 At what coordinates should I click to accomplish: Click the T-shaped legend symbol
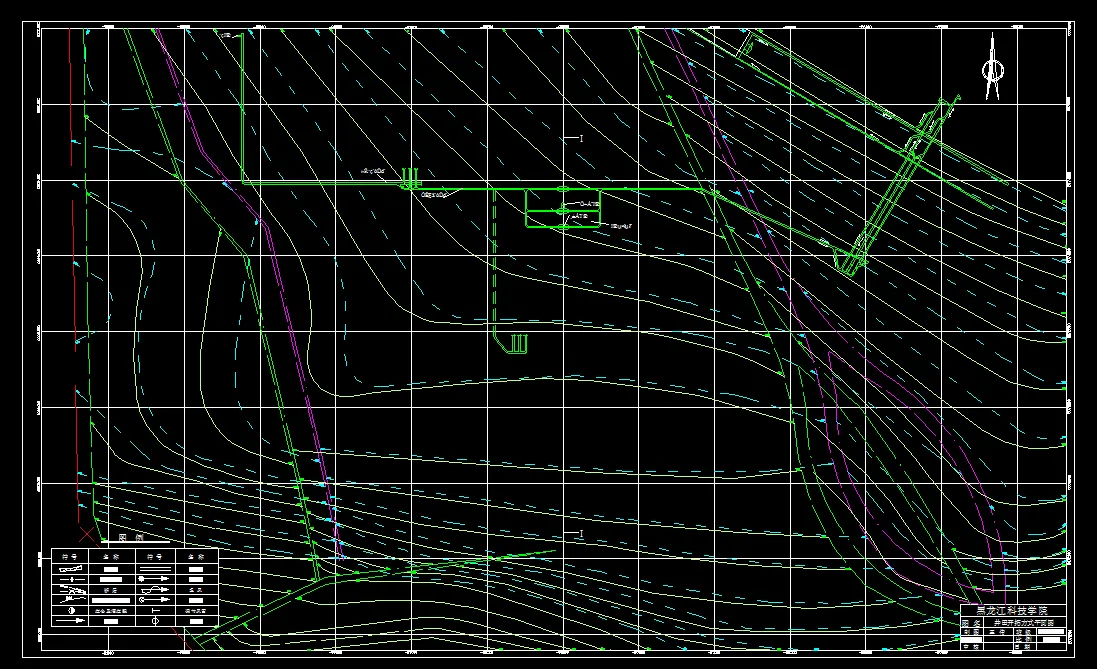coord(156,610)
